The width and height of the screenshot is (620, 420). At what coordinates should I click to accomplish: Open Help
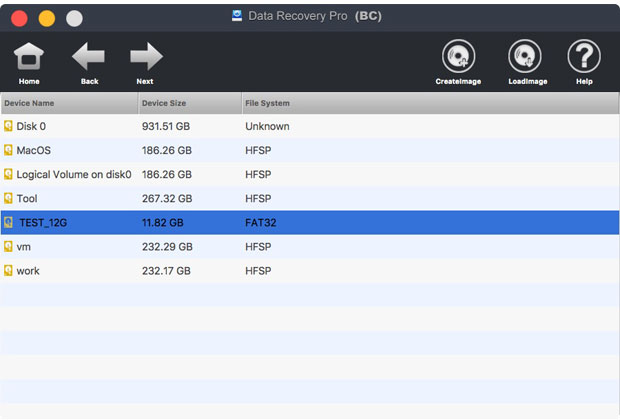584,62
